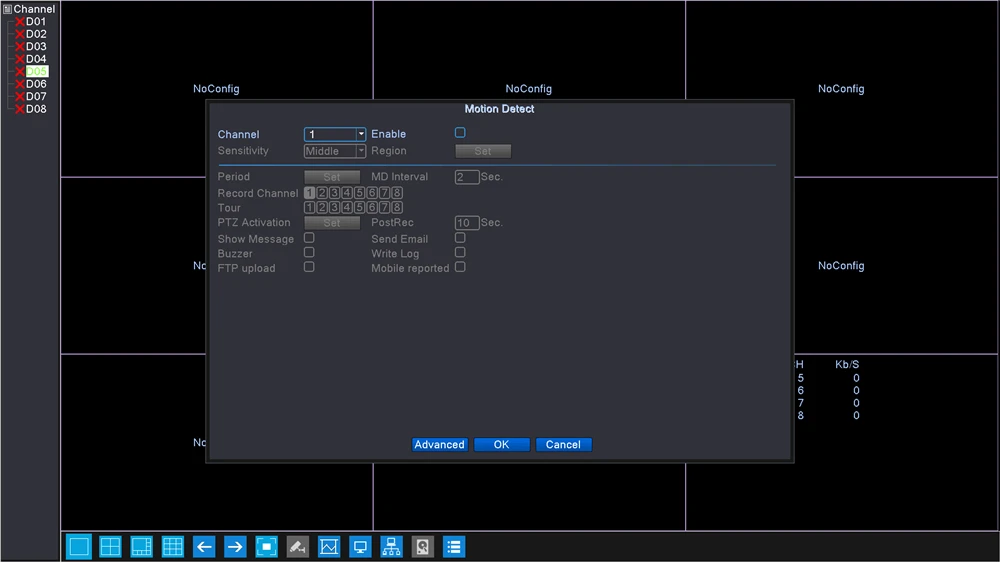Click Kb/S column header
This screenshot has height=562, width=1000.
click(847, 364)
